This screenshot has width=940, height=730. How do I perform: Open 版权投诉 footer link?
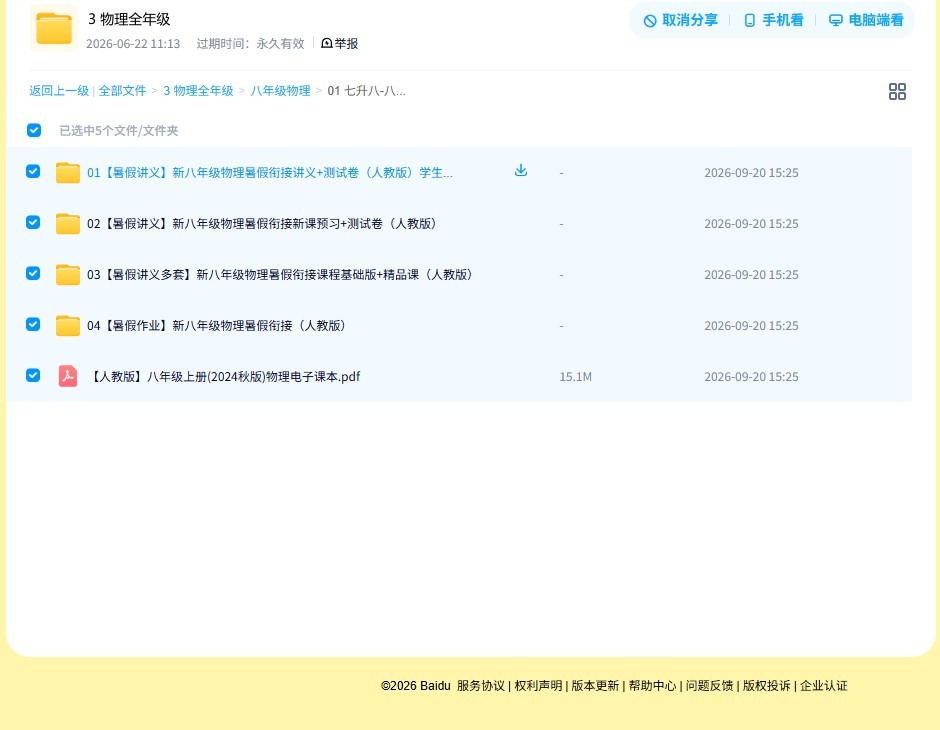pyautogui.click(x=766, y=686)
